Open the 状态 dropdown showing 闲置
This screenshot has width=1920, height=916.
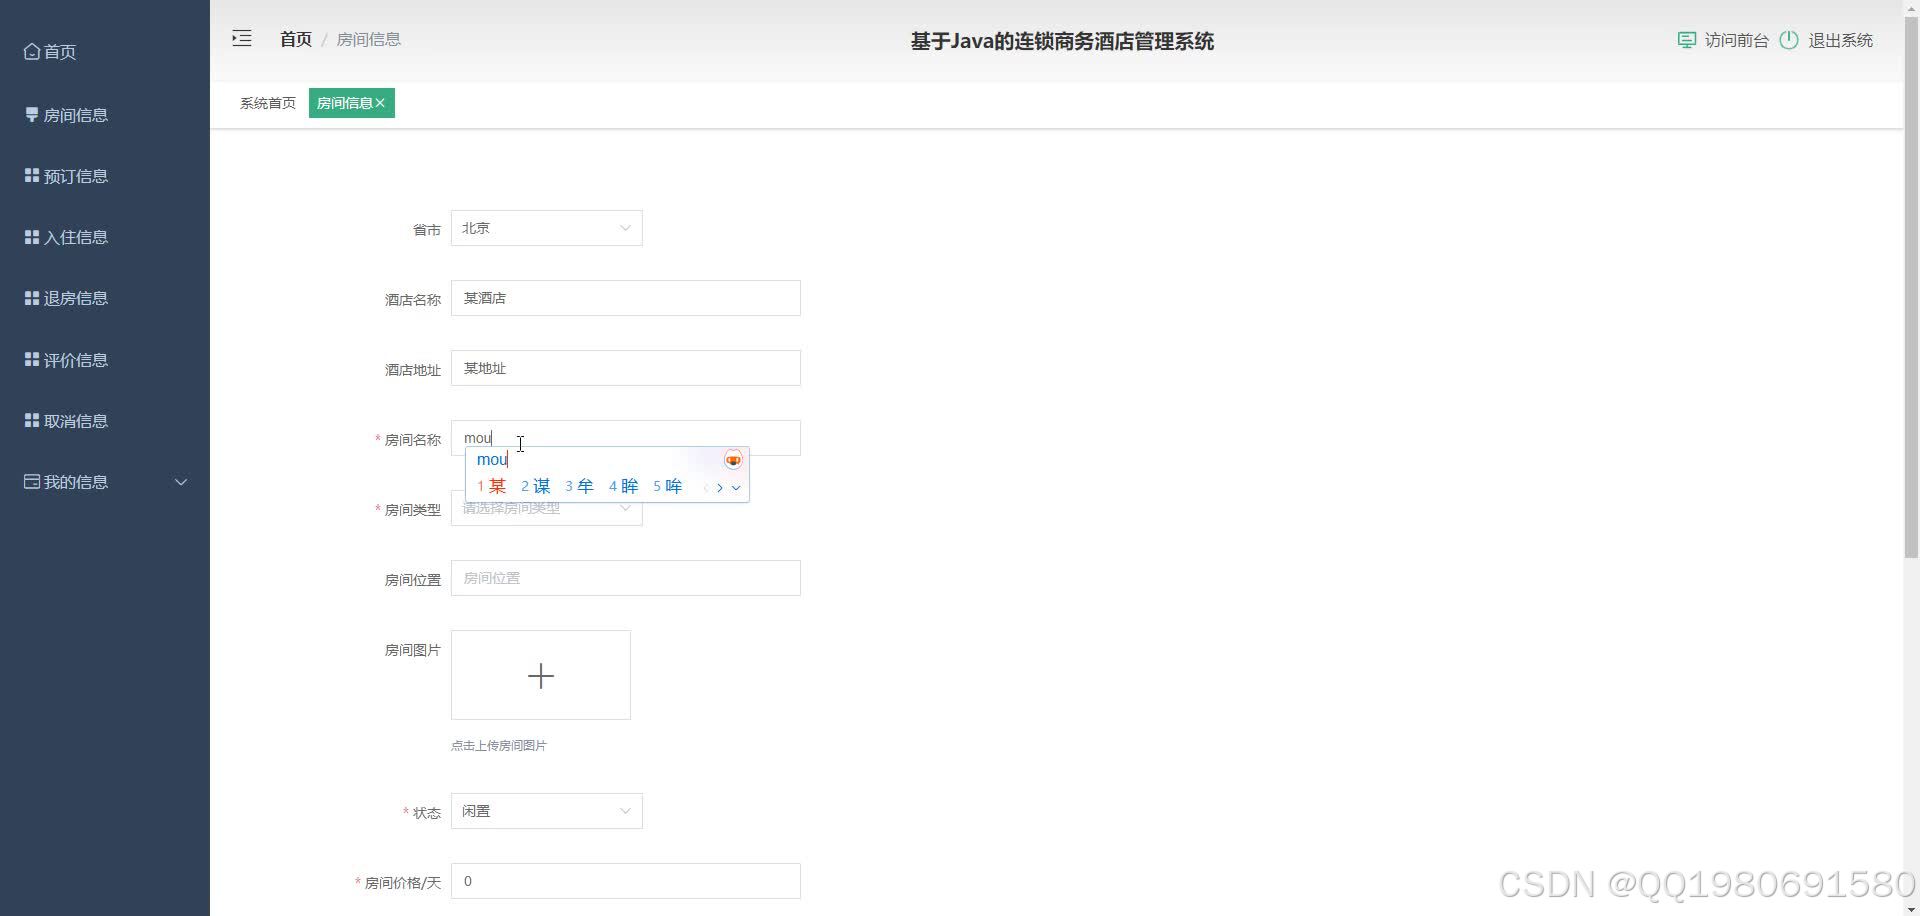click(547, 811)
